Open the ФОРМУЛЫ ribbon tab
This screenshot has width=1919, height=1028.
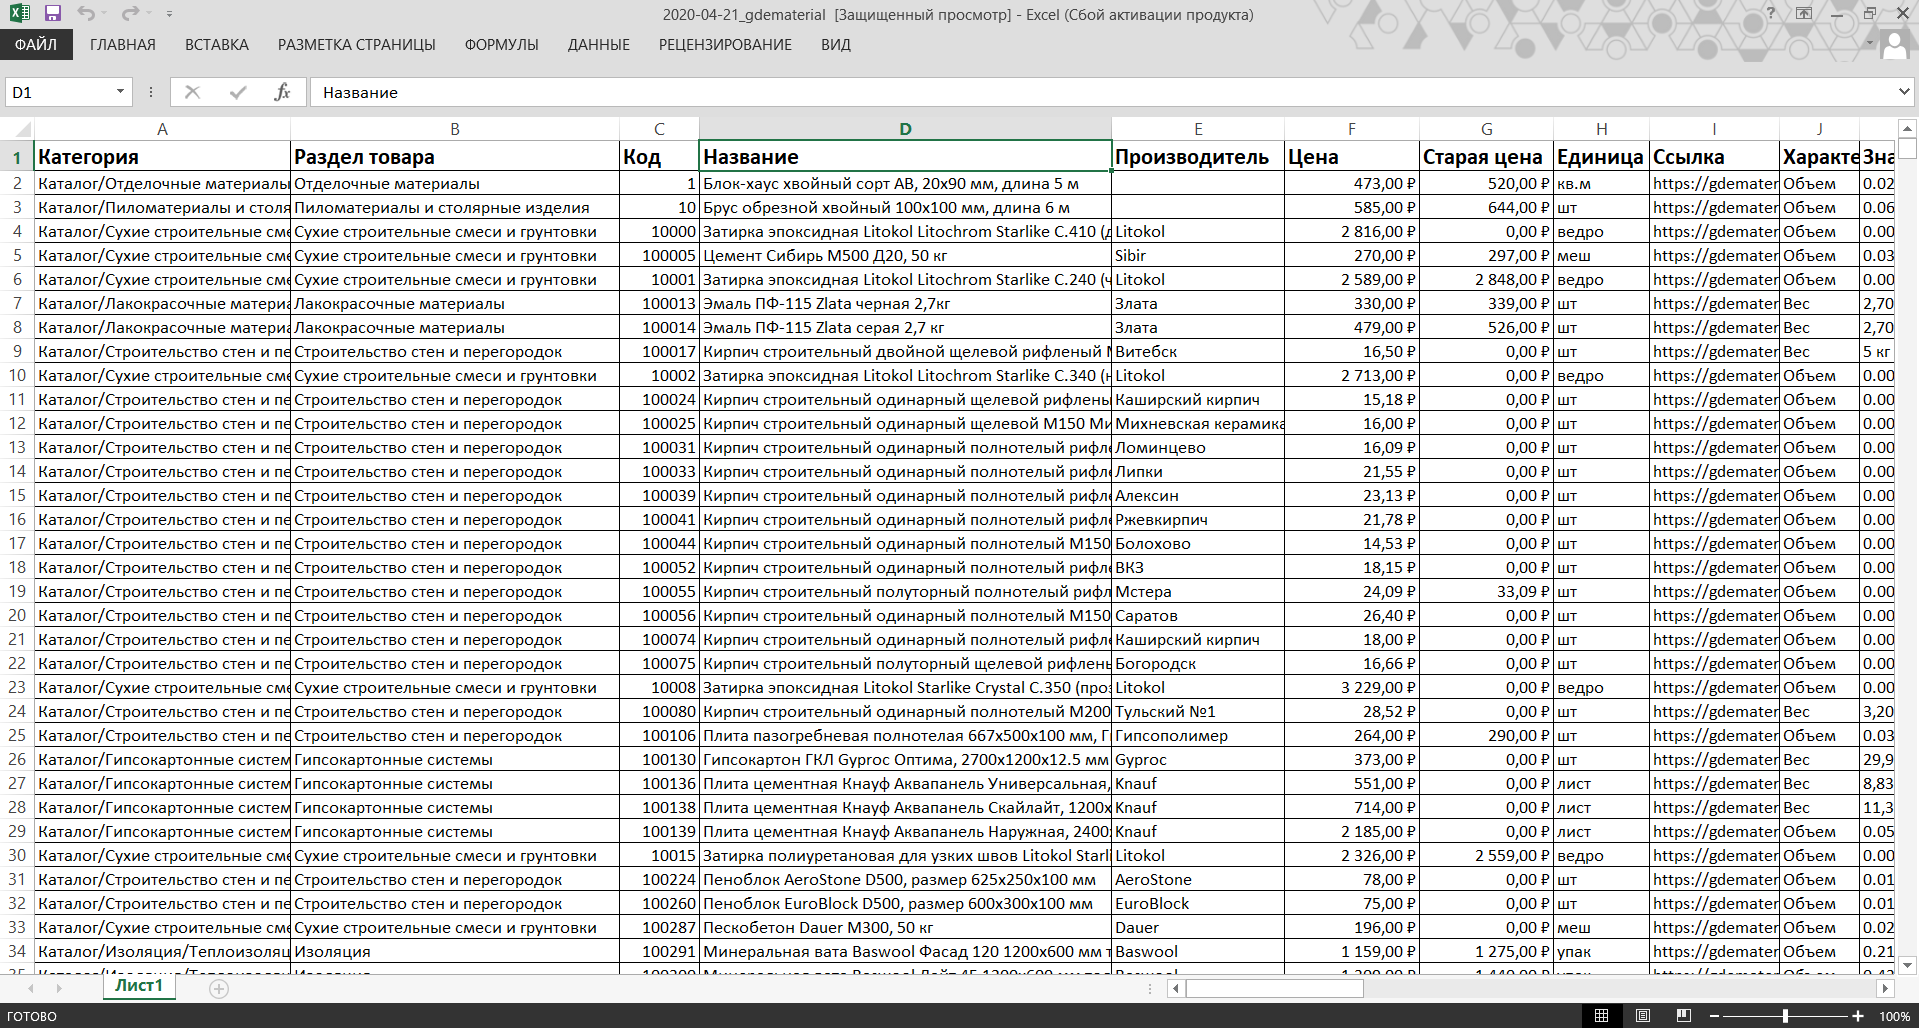(x=502, y=45)
